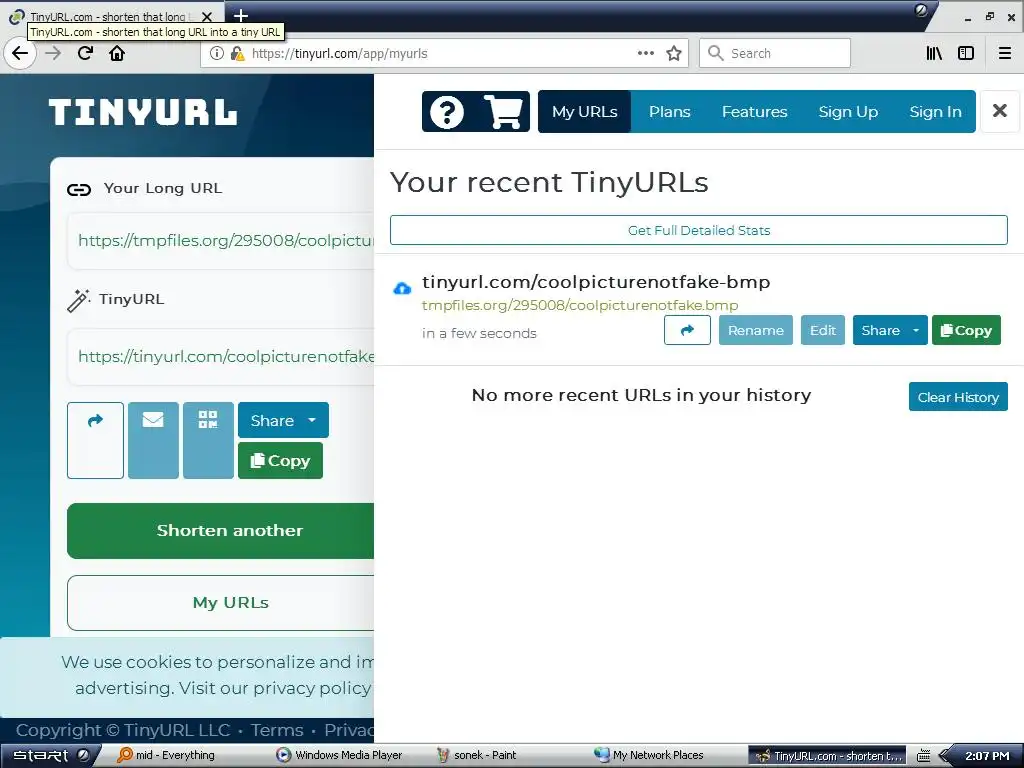Click the Edit button

(823, 330)
